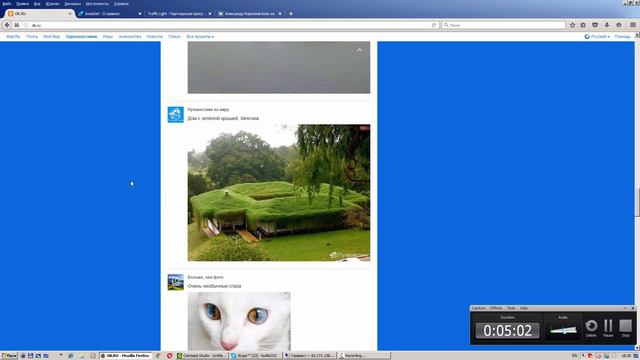Image resolution: width=640 pixels, height=360 pixels.
Task: Open the Инструменты menu
Action: point(97,4)
